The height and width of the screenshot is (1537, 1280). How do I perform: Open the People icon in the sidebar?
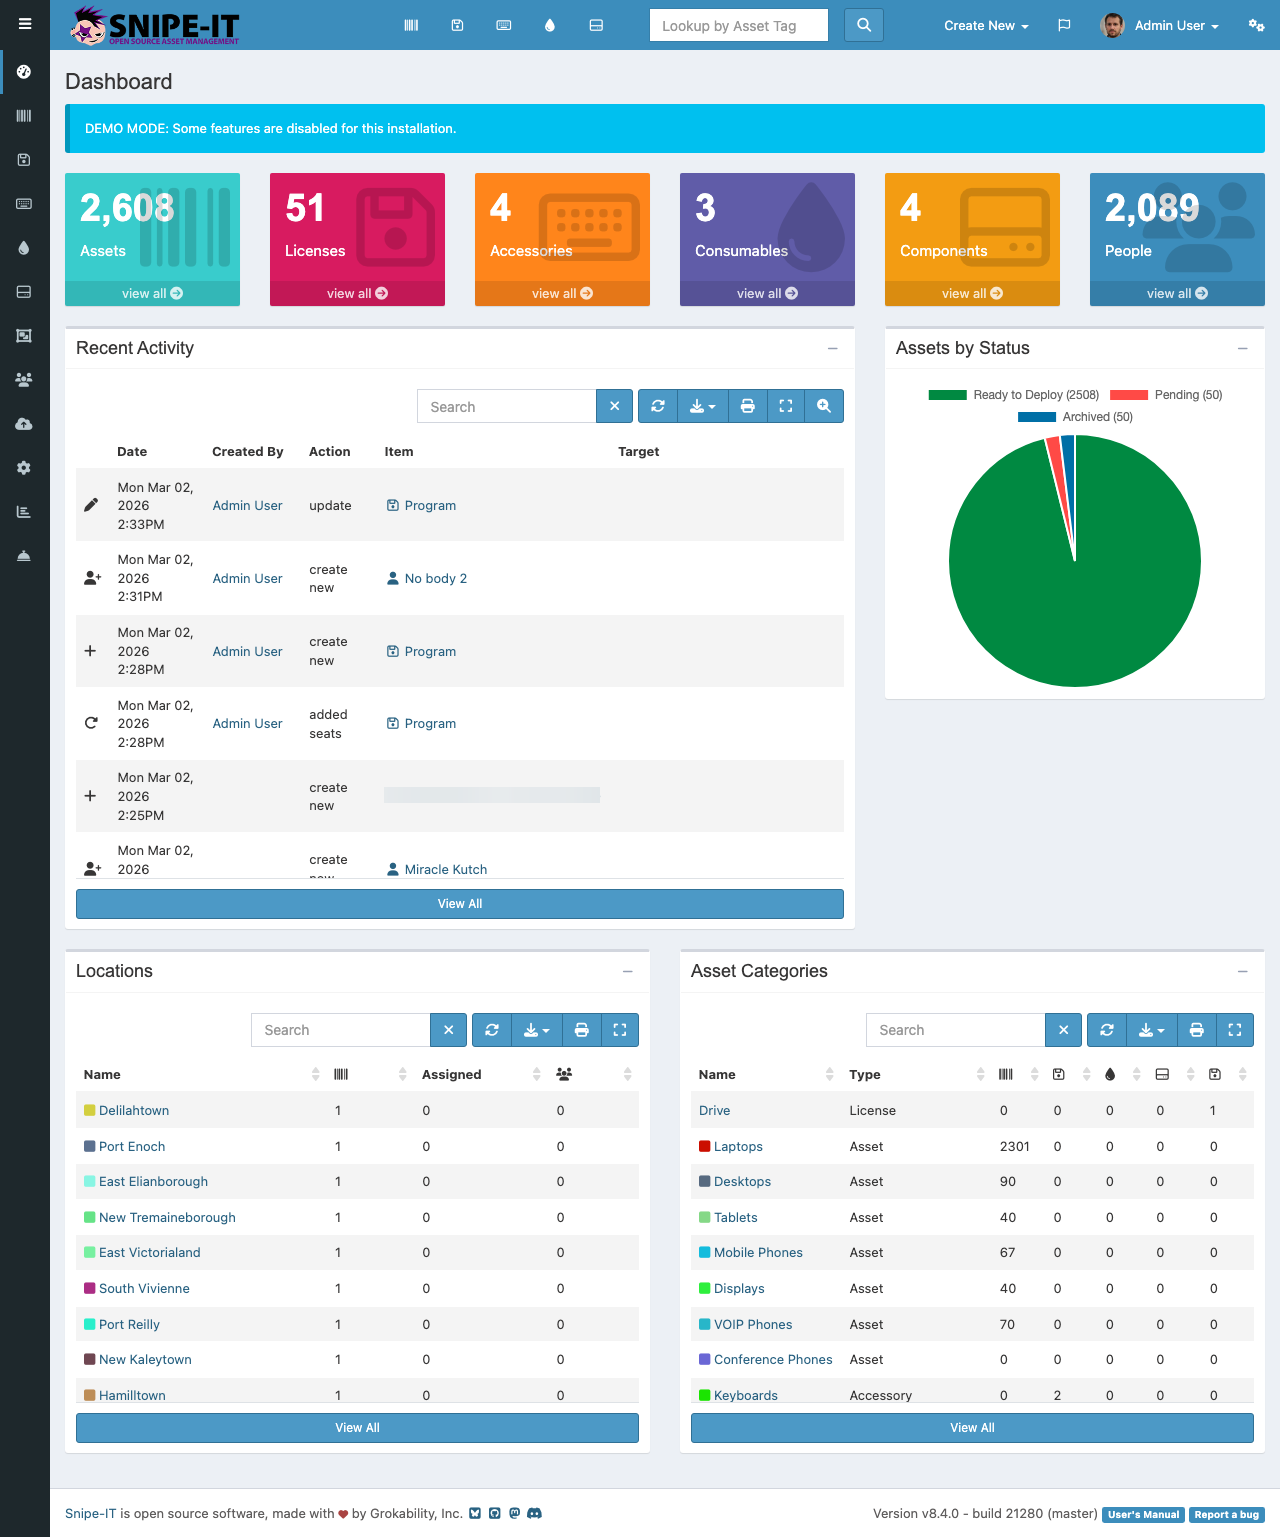click(24, 379)
